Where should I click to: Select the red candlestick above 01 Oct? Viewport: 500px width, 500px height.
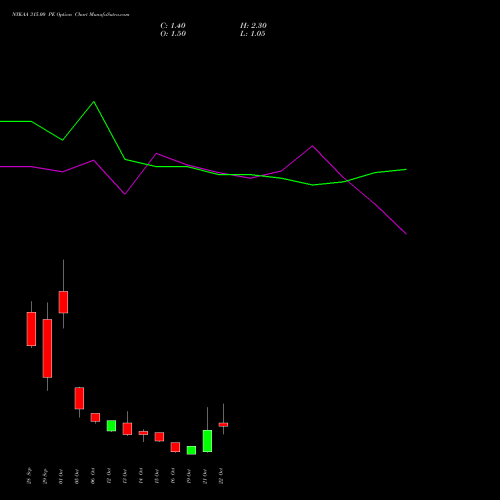click(63, 302)
